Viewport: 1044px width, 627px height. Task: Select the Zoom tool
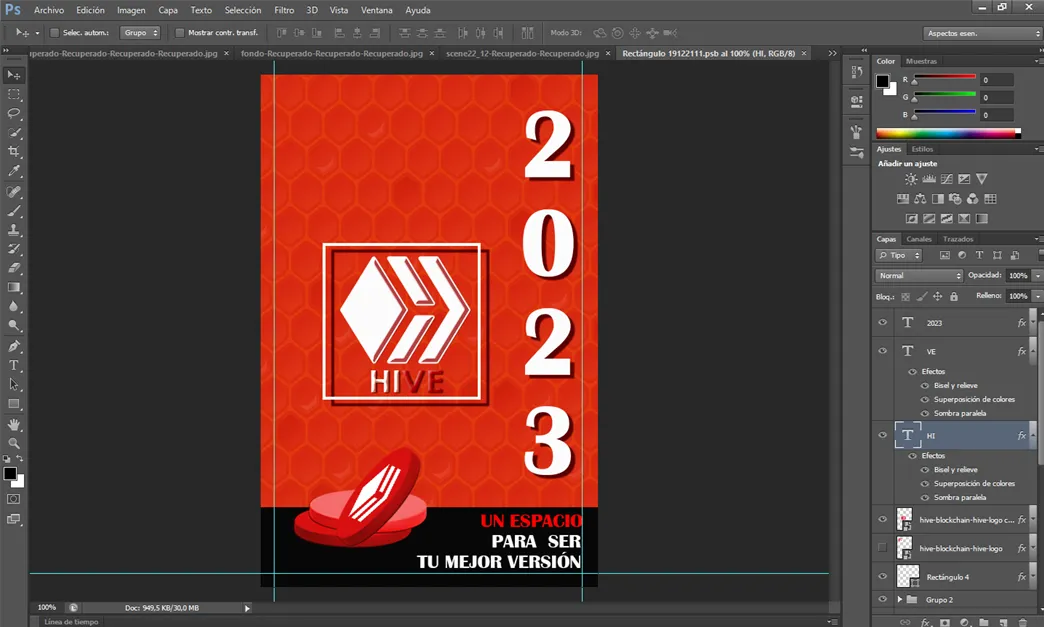[14, 443]
